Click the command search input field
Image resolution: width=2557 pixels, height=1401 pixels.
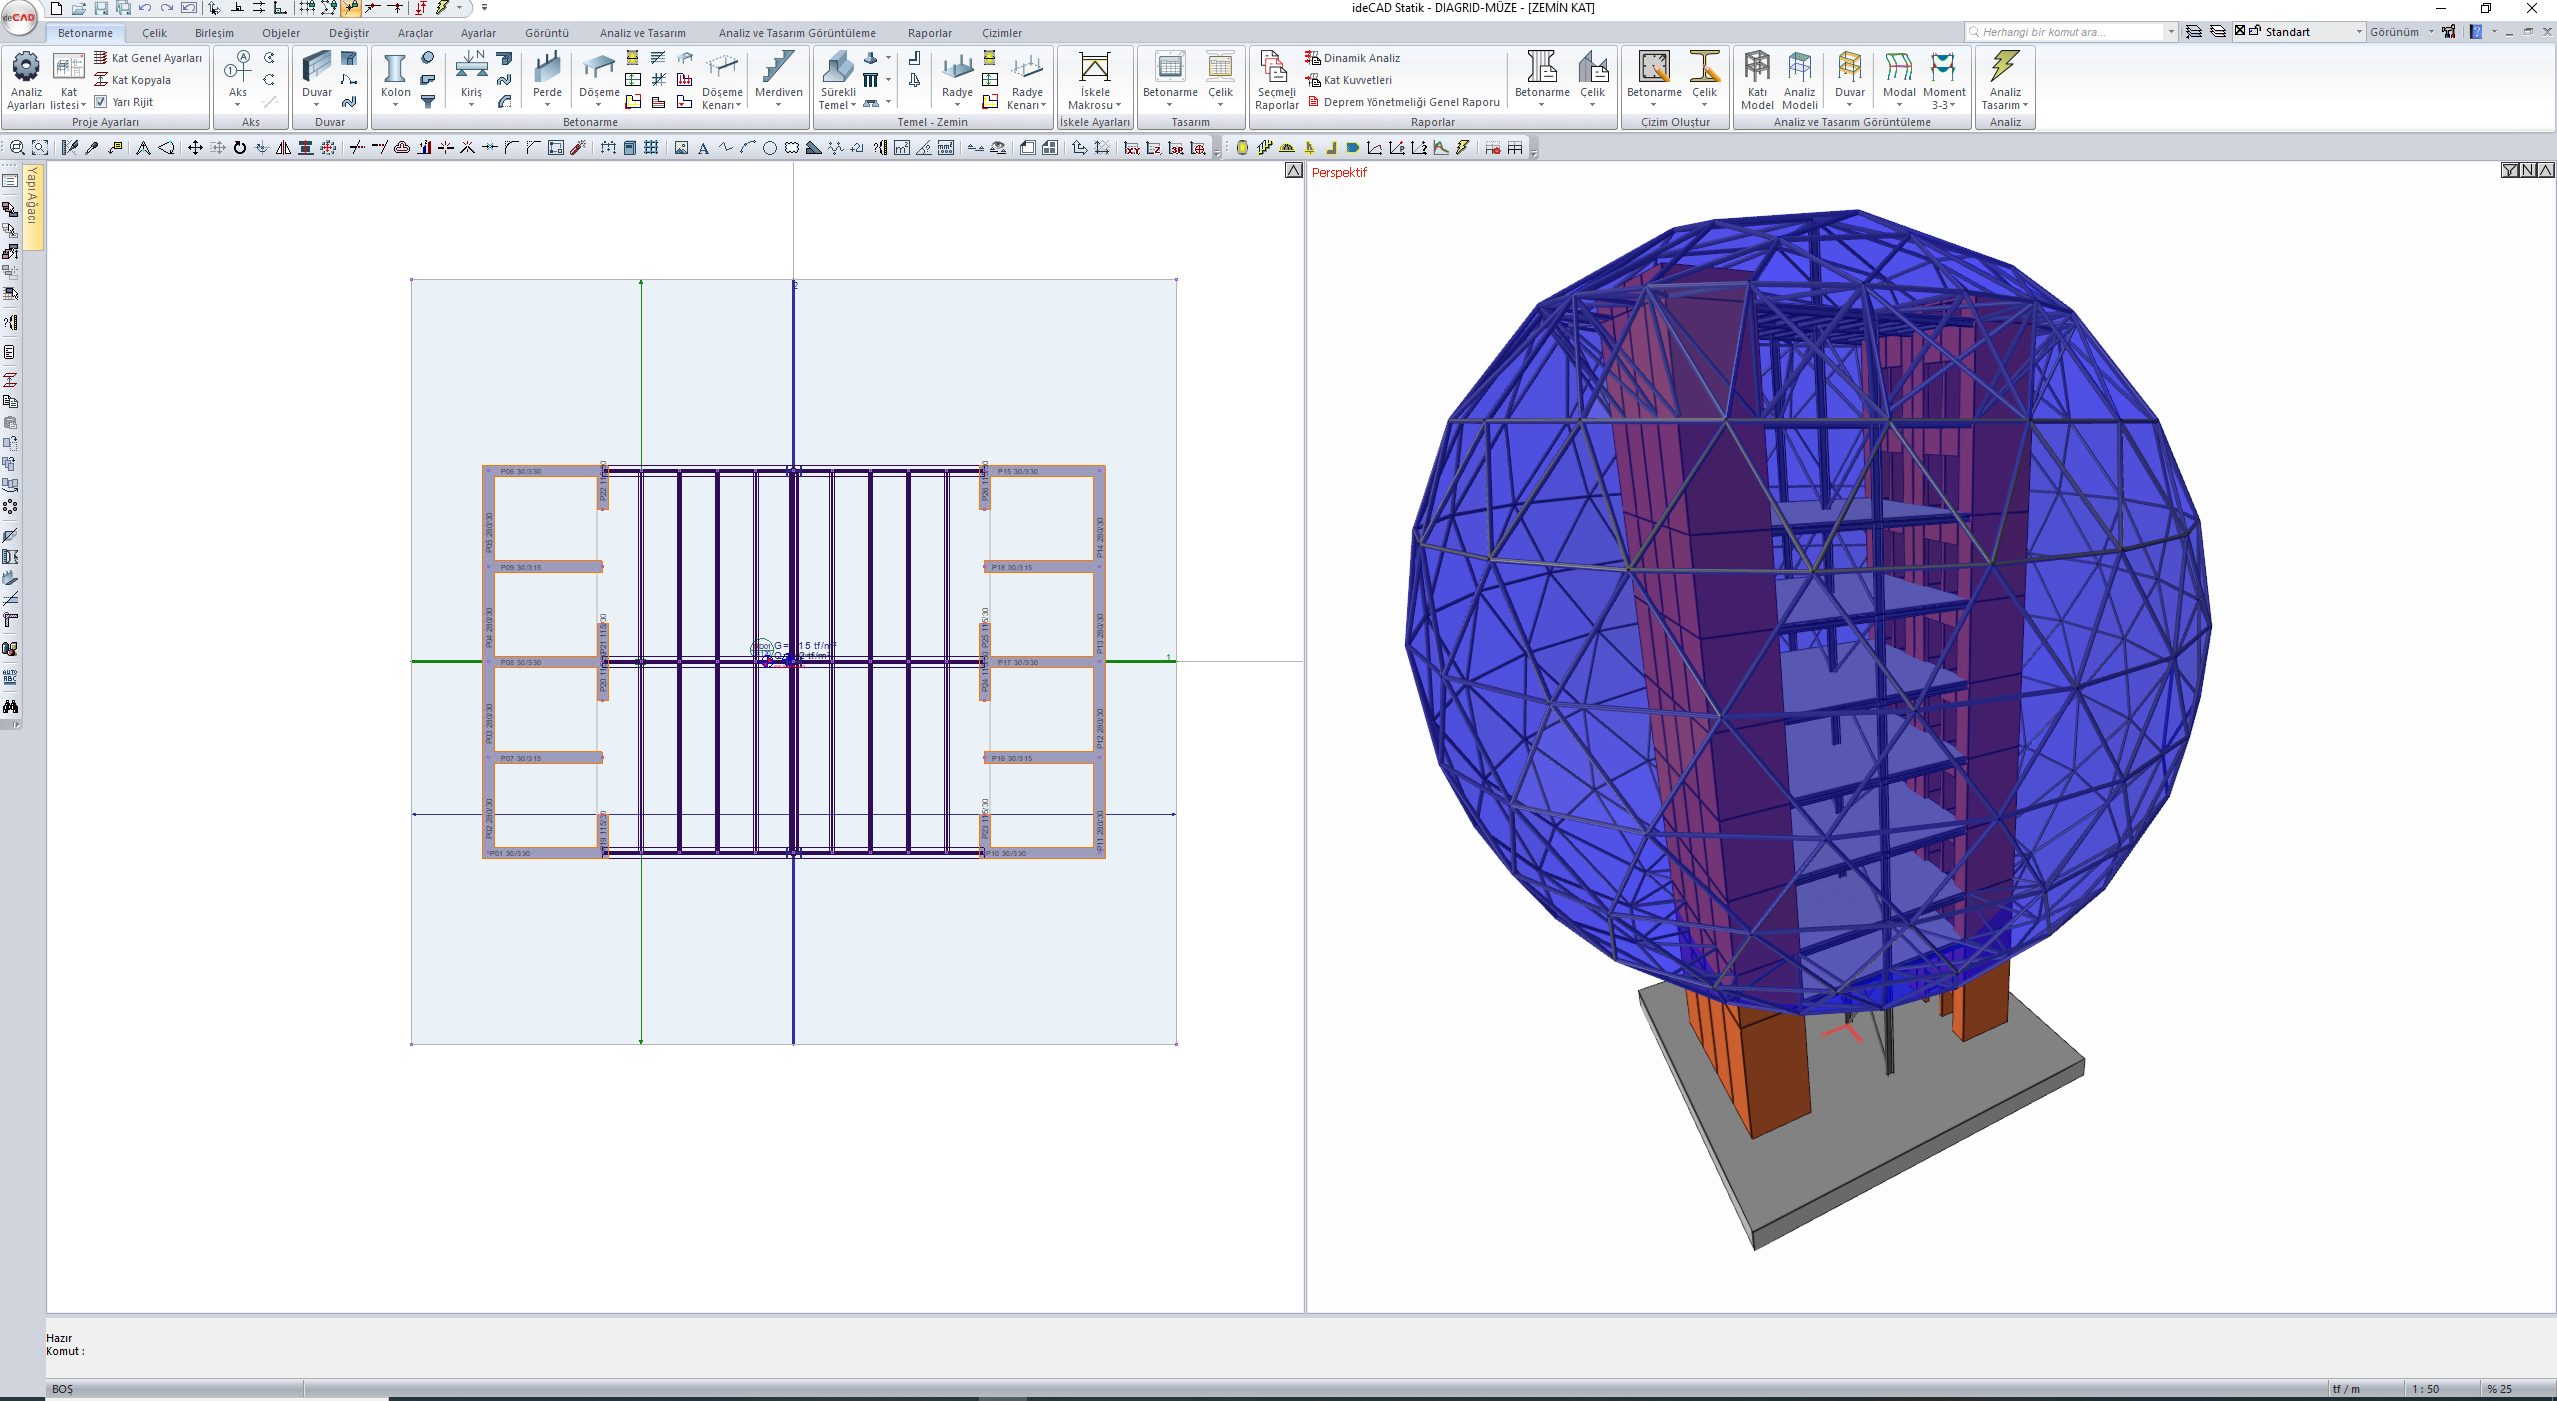[2070, 32]
